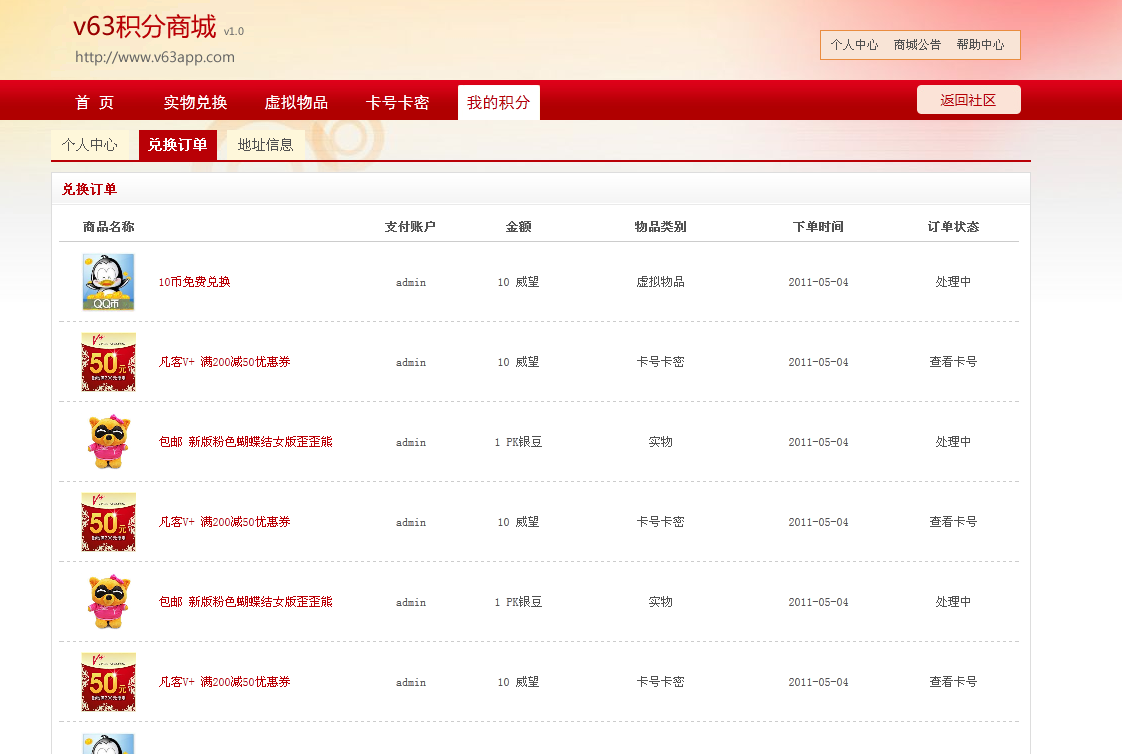This screenshot has width=1122, height=754.
Task: Click the 兑换订单 panel heading
Action: click(89, 189)
